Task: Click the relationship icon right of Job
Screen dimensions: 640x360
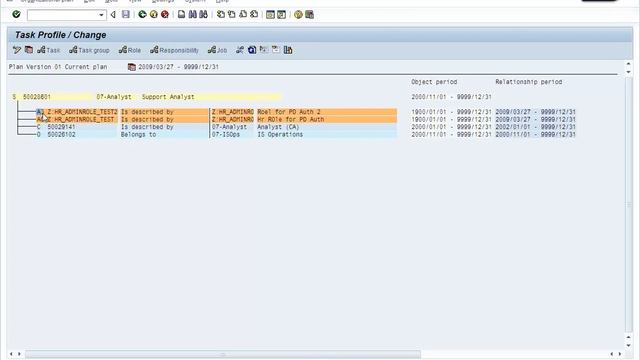Action: [240, 50]
